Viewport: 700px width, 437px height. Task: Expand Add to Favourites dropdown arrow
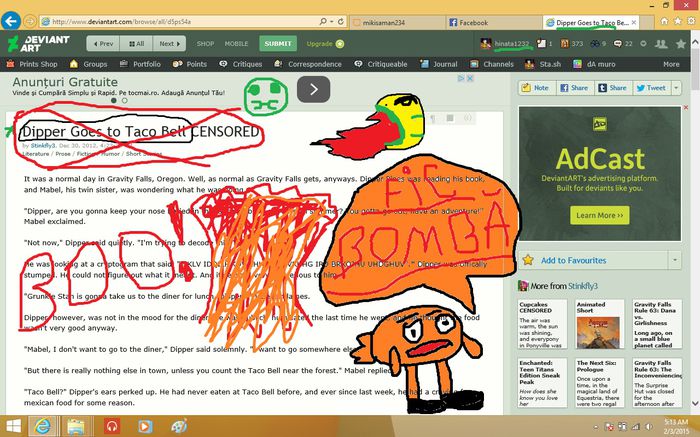click(675, 260)
